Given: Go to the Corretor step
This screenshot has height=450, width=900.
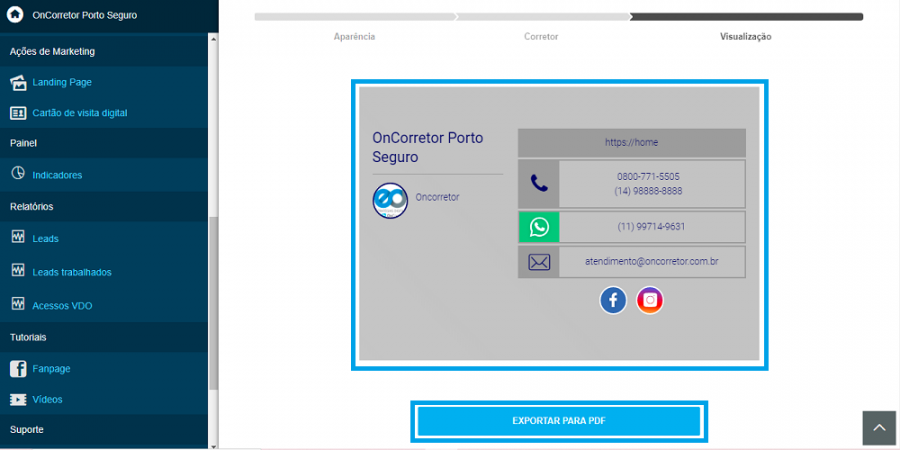Looking at the screenshot, I should pos(541,37).
